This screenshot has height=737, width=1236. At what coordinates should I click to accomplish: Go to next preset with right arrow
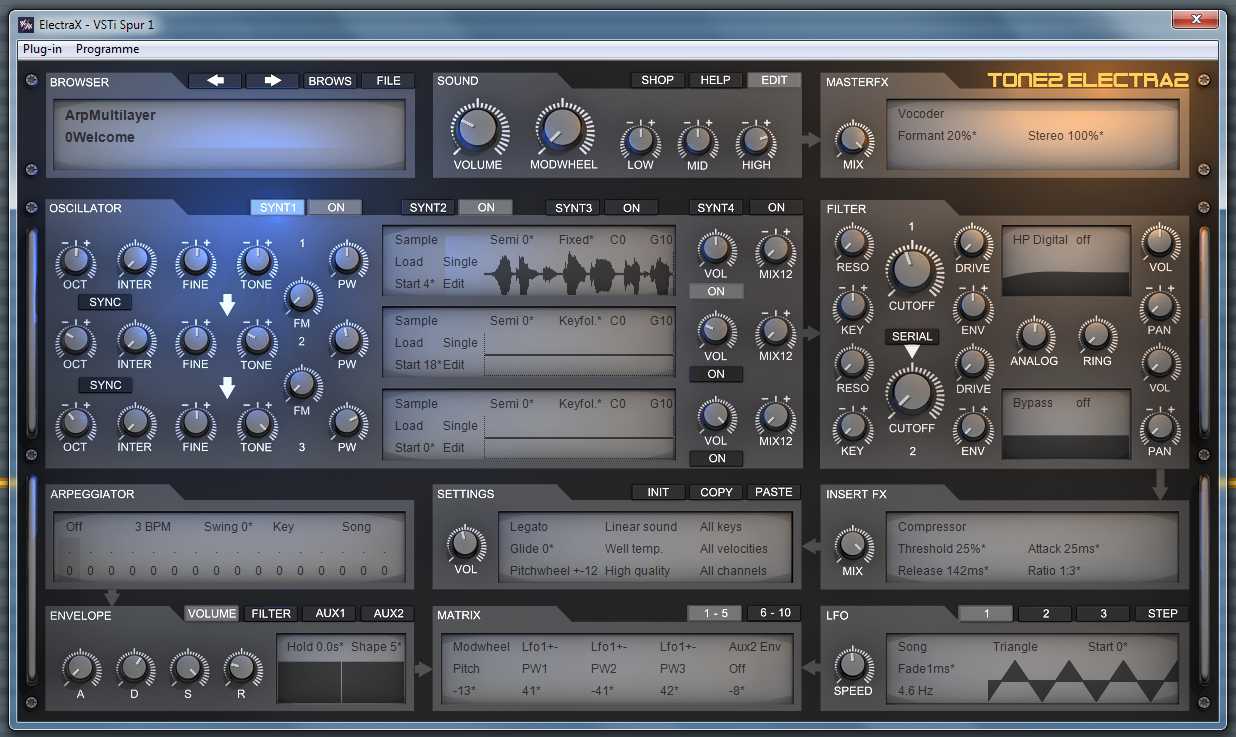click(x=272, y=81)
